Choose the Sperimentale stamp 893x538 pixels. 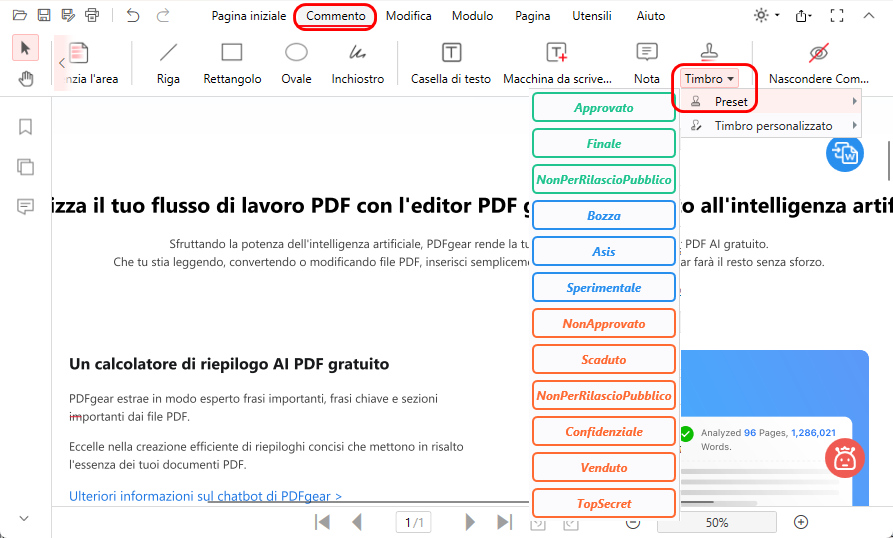pos(604,288)
